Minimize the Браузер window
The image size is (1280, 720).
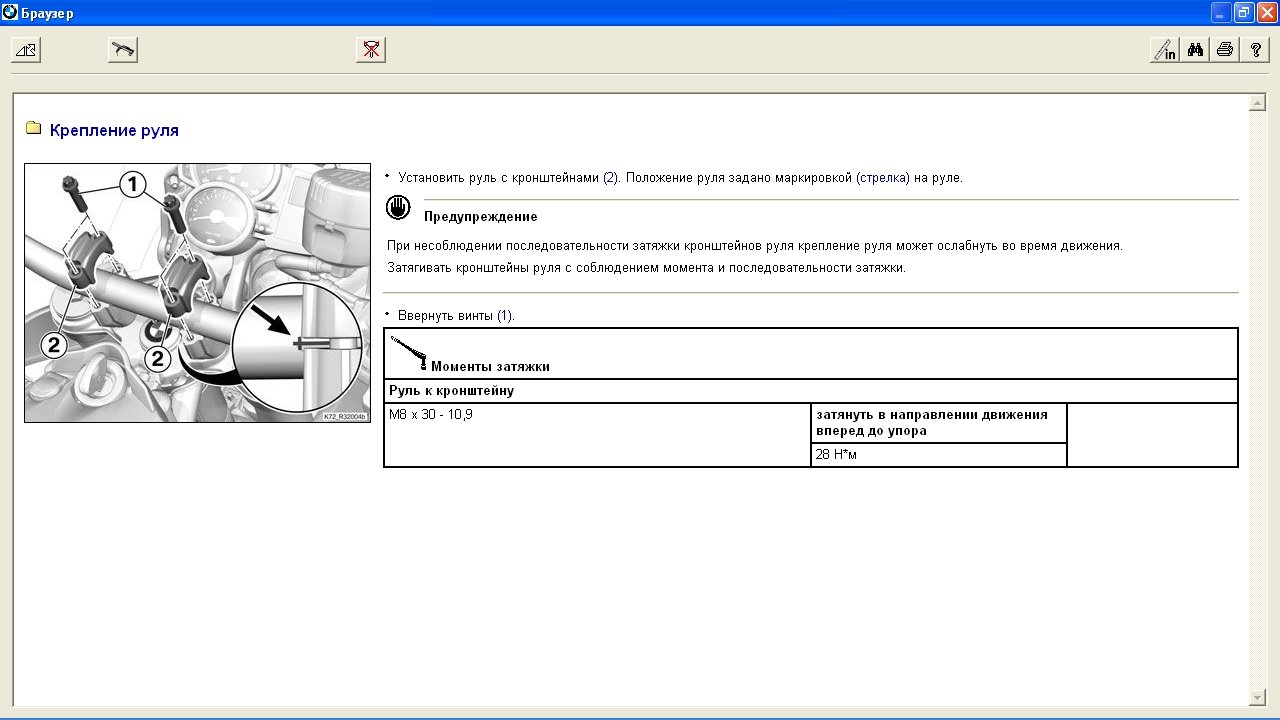[x=1221, y=13]
